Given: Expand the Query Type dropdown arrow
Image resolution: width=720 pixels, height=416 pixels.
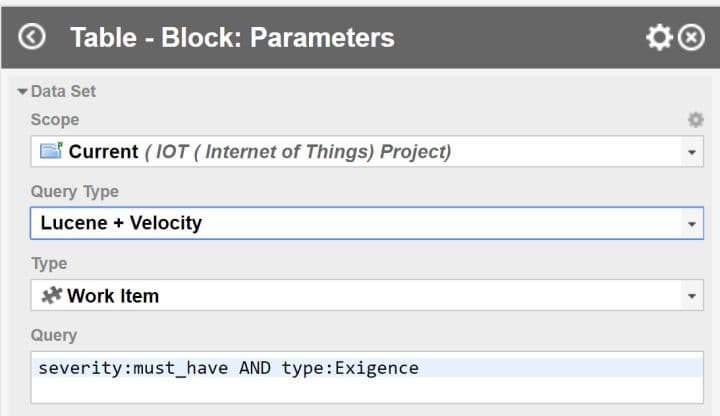Looking at the screenshot, I should 692,224.
